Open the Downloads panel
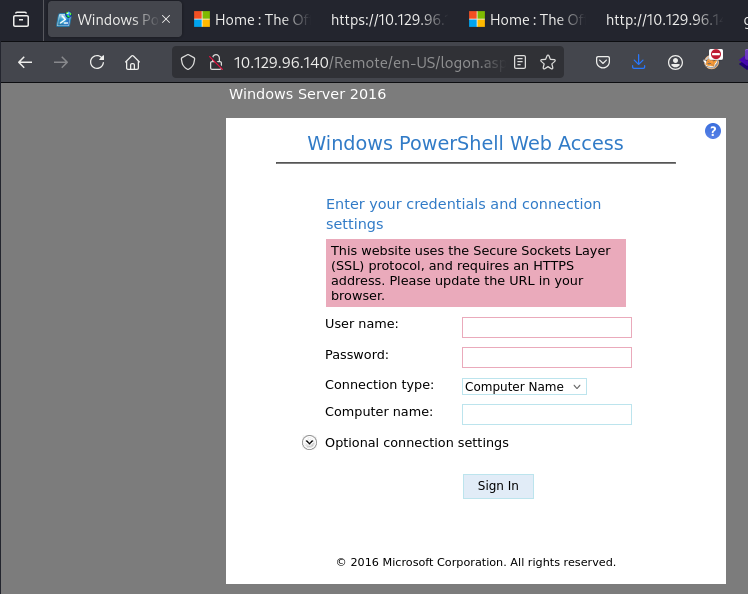Viewport: 748px width, 594px height. (x=639, y=62)
